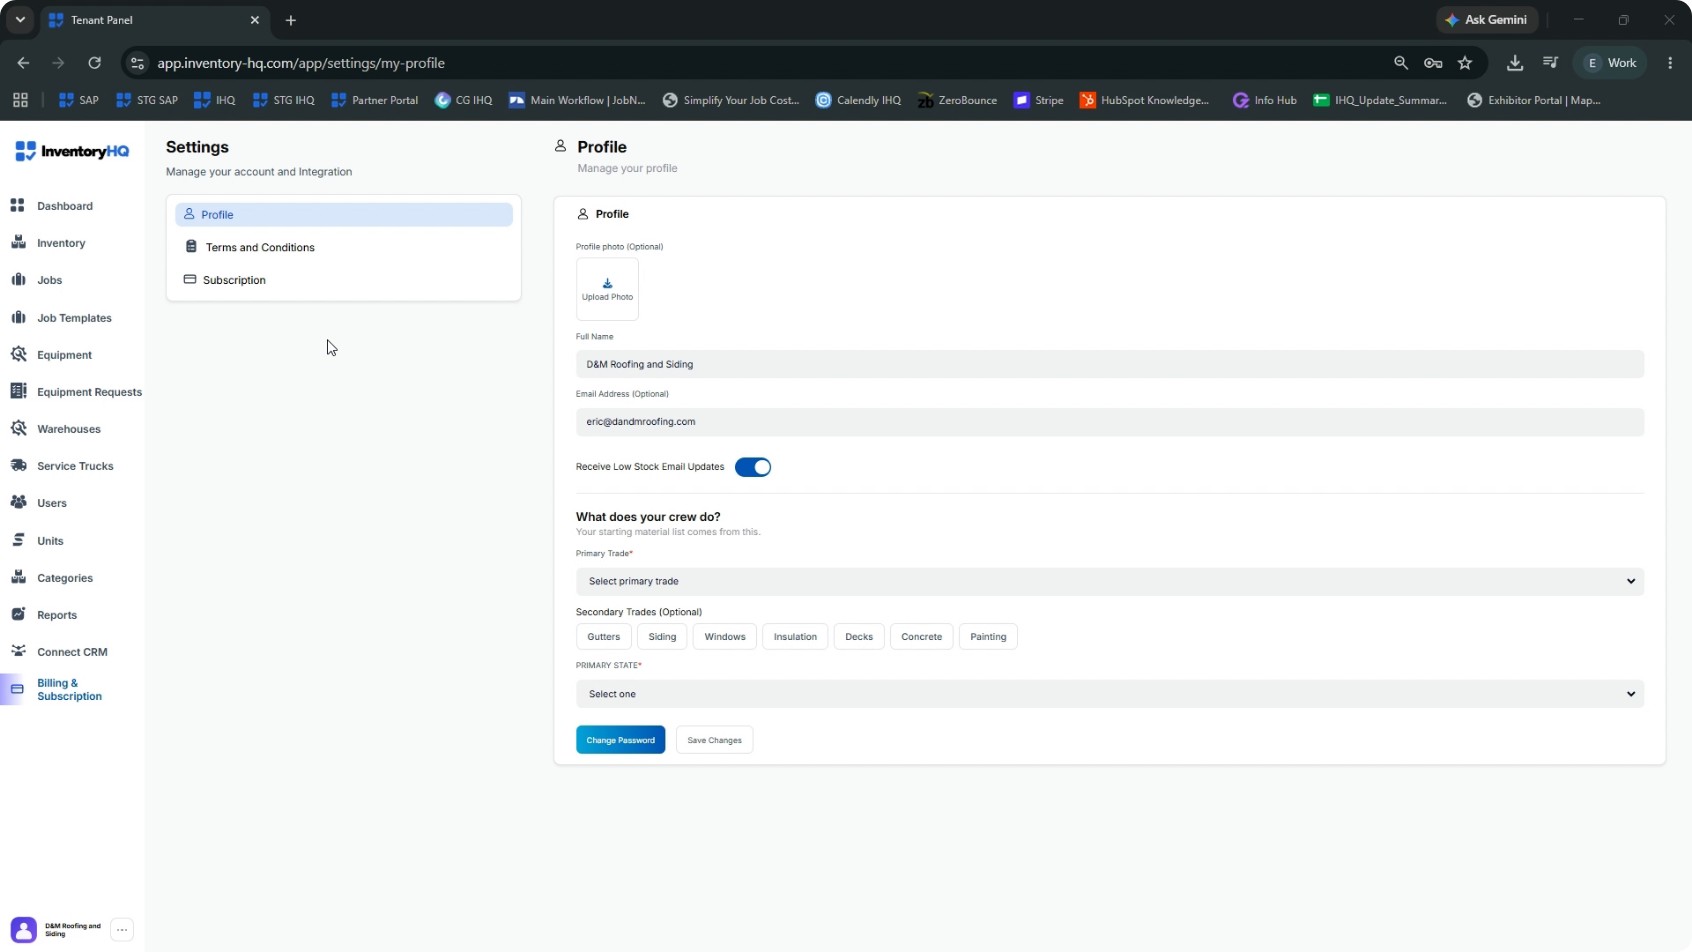Open the password manager key icon

1433,63
